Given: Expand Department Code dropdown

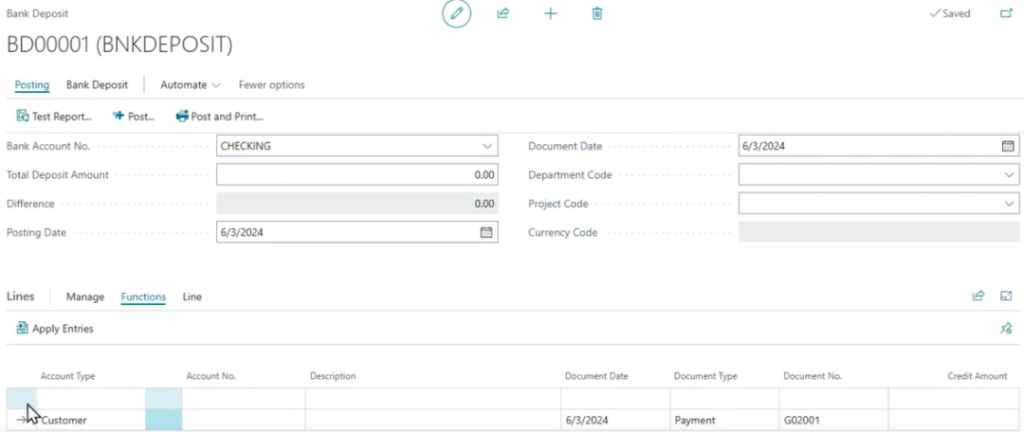Looking at the screenshot, I should click(x=1008, y=175).
